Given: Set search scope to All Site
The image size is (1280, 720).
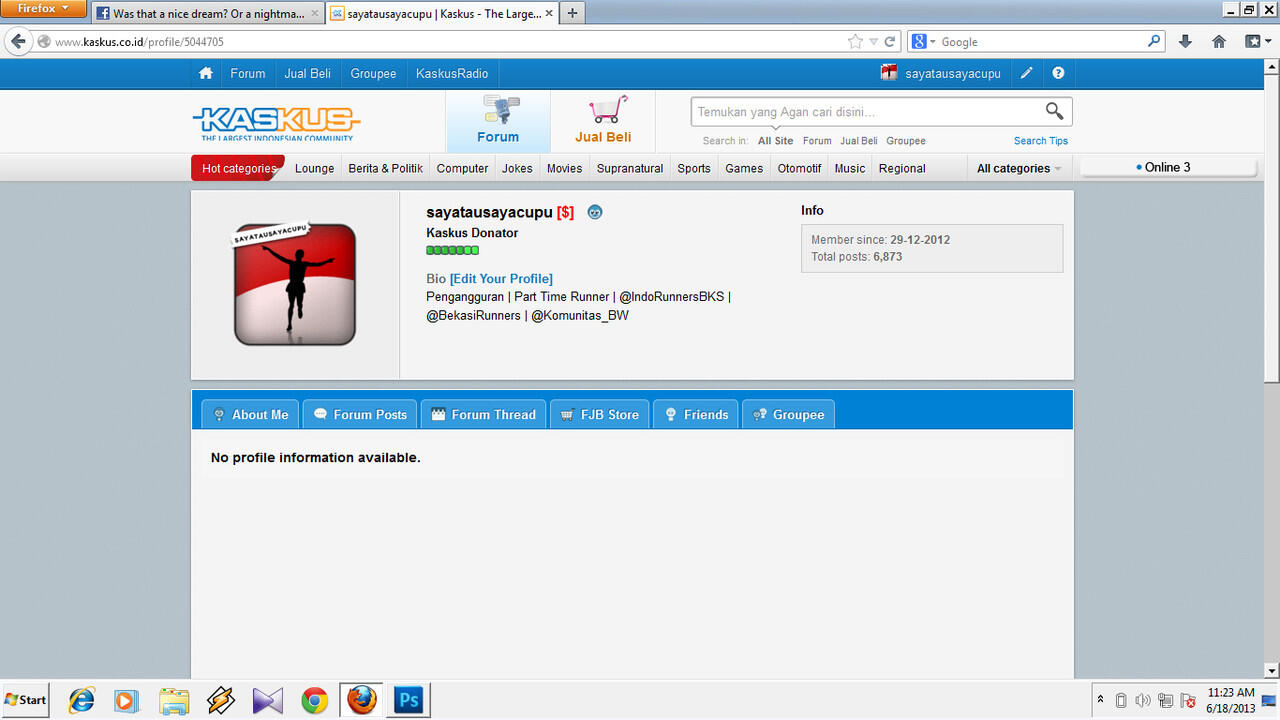Looking at the screenshot, I should (x=775, y=141).
